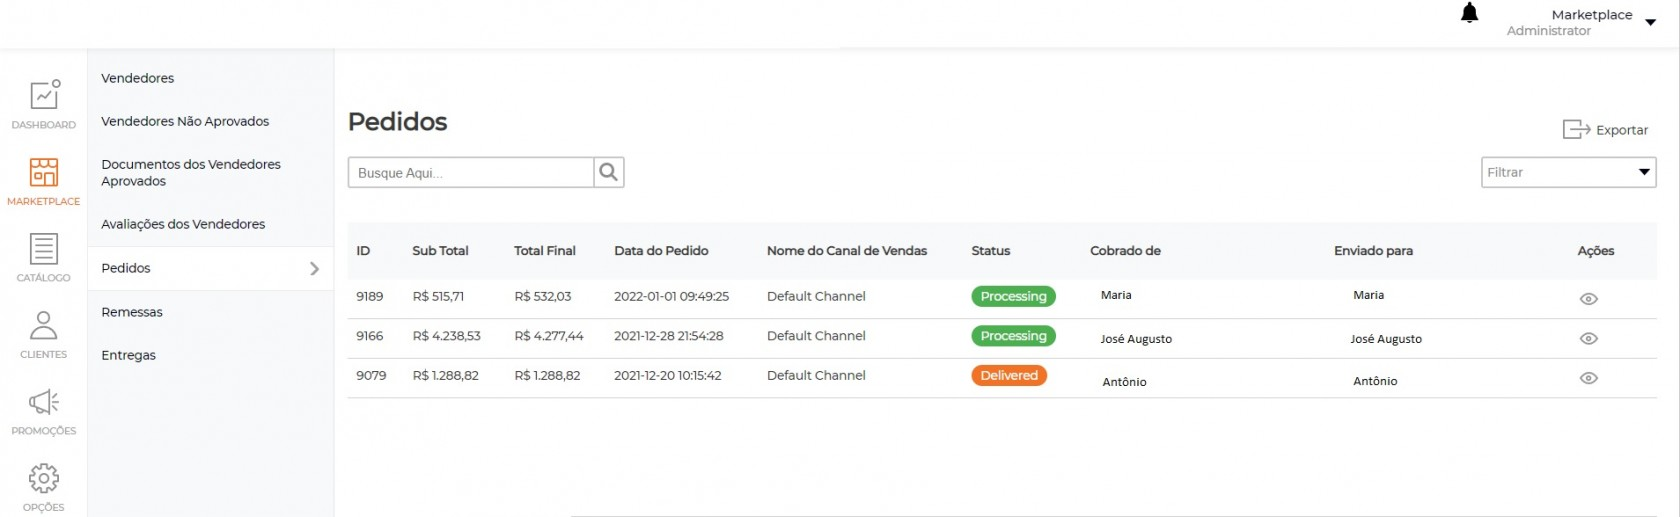This screenshot has height=517, width=1680.
Task: Expand the Marketplace Administrator account menu
Action: pos(1650,22)
